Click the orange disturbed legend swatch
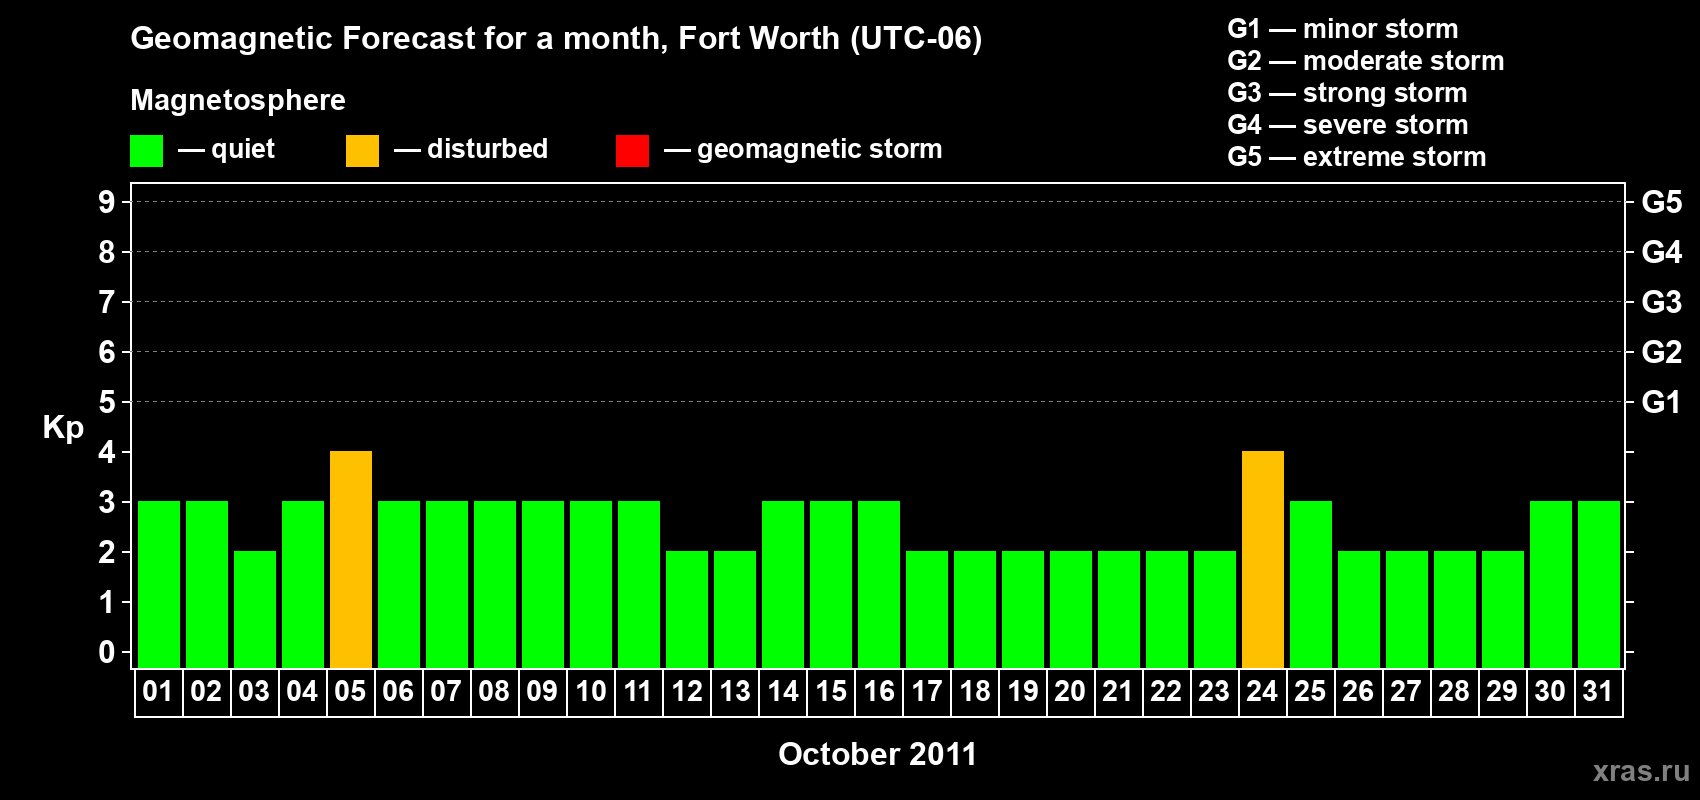 point(362,151)
